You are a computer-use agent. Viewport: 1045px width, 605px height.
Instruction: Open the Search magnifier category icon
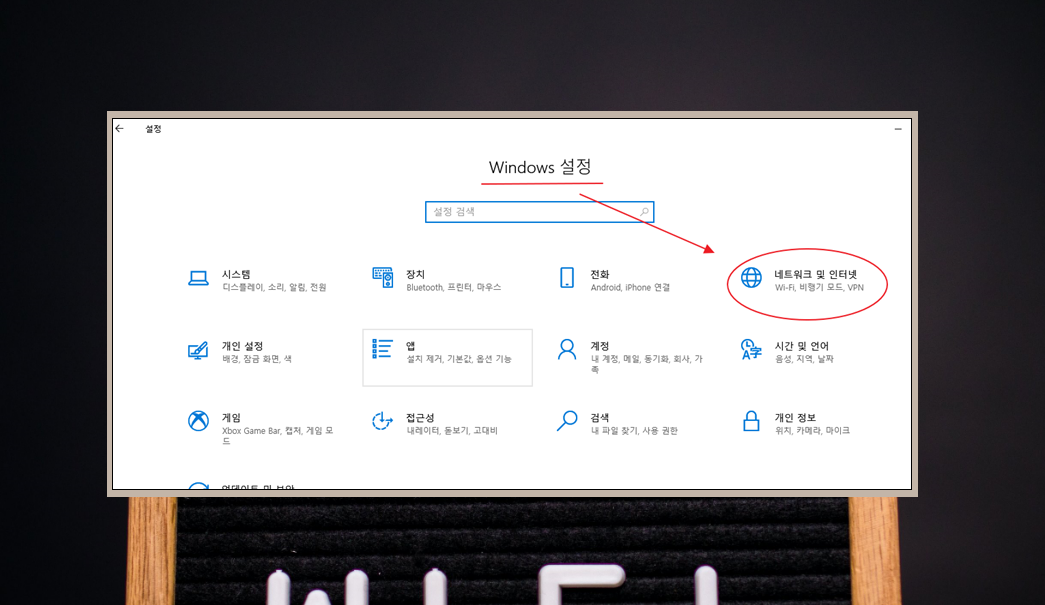pos(567,421)
